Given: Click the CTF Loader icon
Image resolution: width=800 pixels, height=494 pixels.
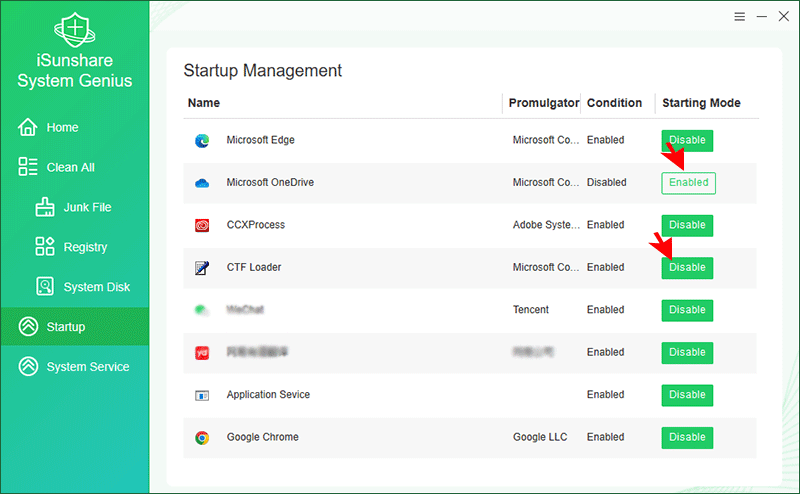Looking at the screenshot, I should [202, 268].
